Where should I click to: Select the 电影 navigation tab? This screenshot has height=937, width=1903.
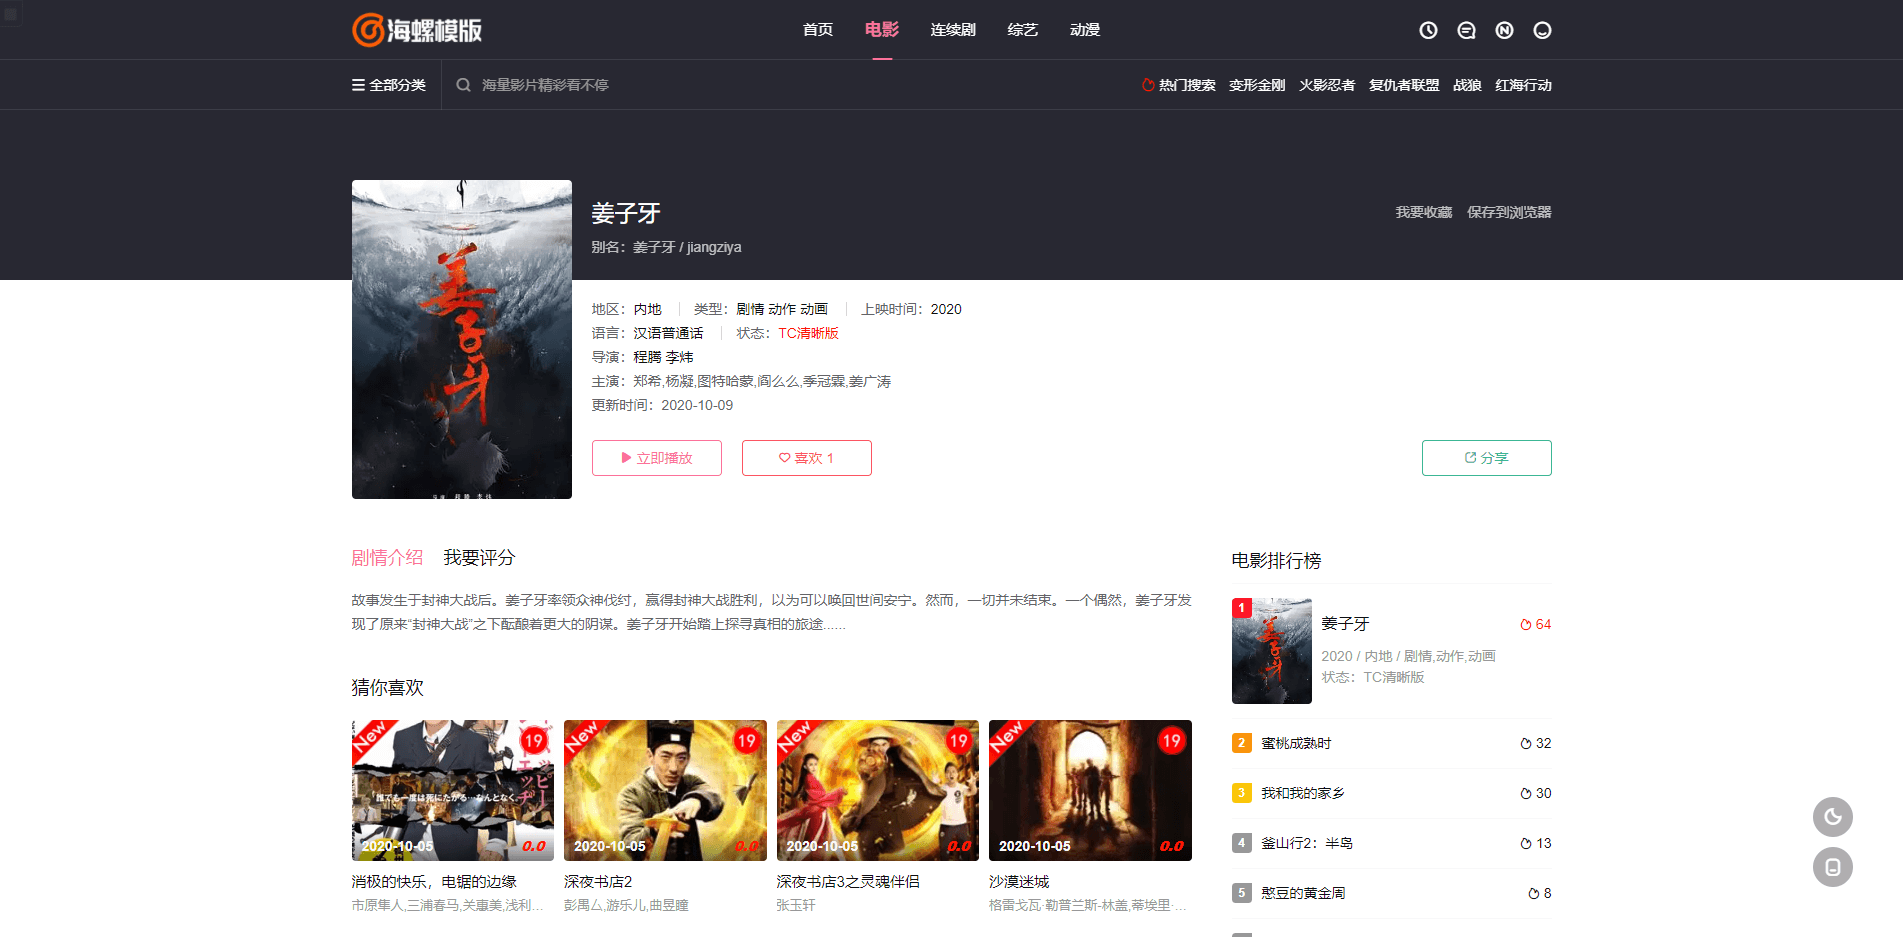[882, 30]
